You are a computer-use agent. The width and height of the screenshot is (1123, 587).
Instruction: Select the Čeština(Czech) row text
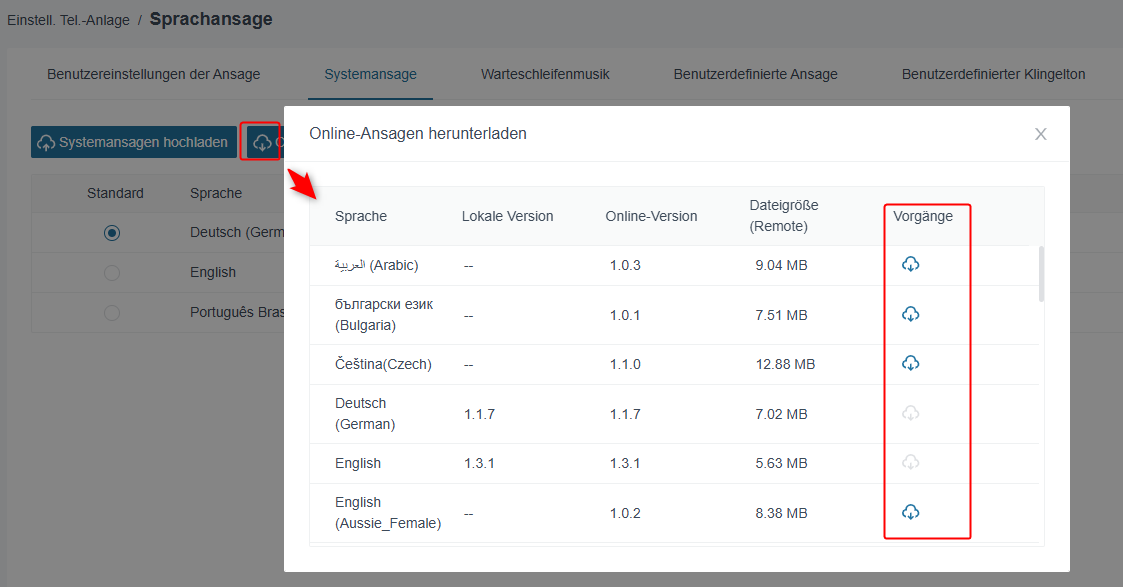(383, 364)
